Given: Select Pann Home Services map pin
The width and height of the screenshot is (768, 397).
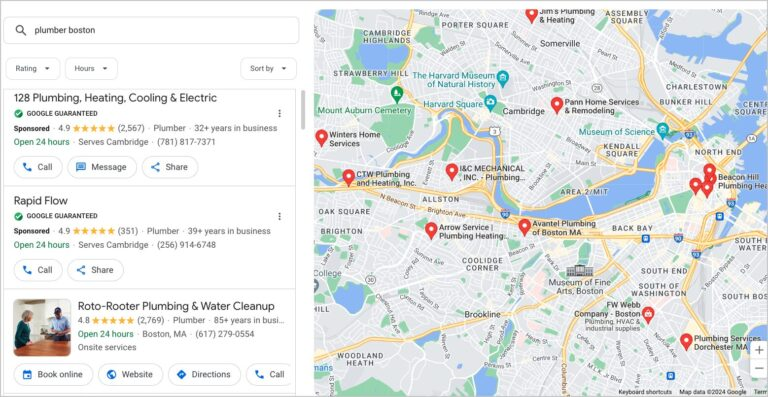Looking at the screenshot, I should 556,105.
